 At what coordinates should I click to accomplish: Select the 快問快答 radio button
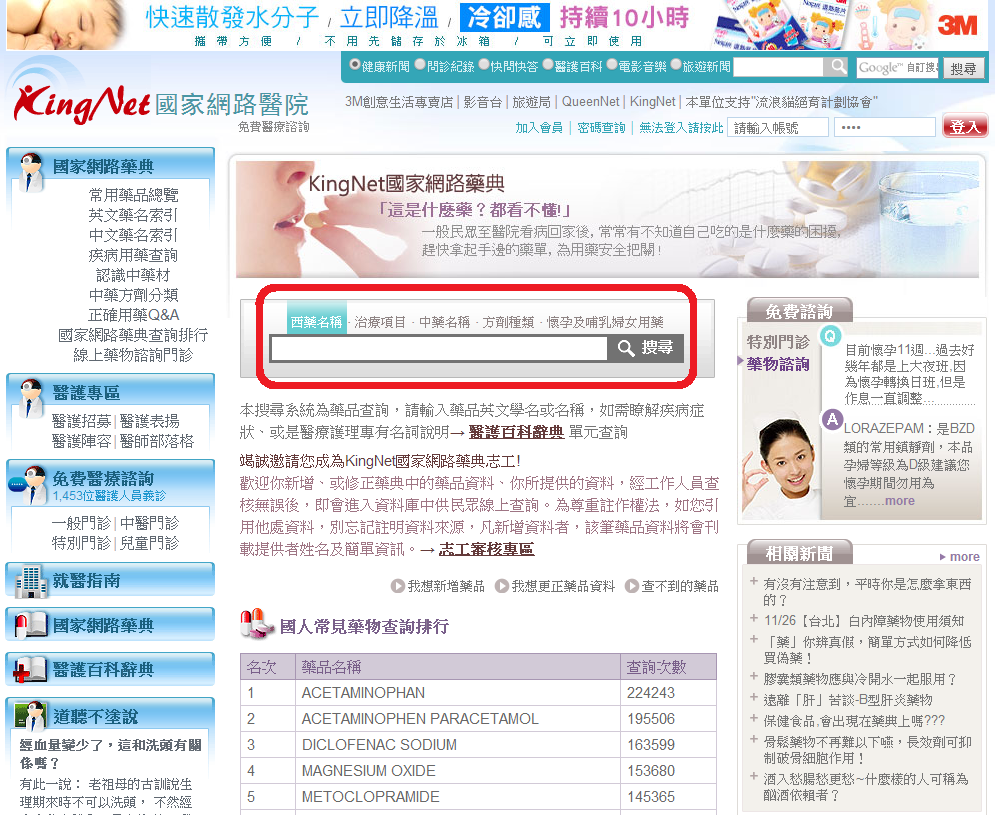484,65
